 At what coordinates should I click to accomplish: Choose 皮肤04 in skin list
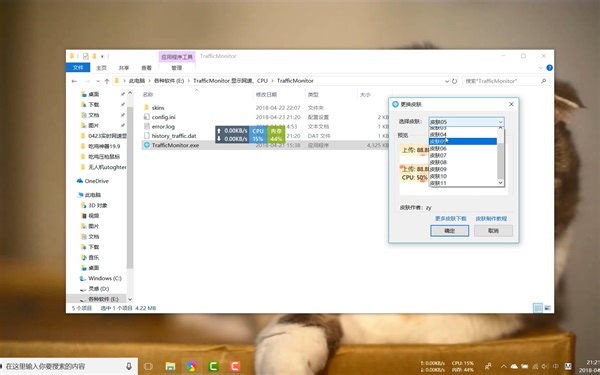pyautogui.click(x=462, y=134)
